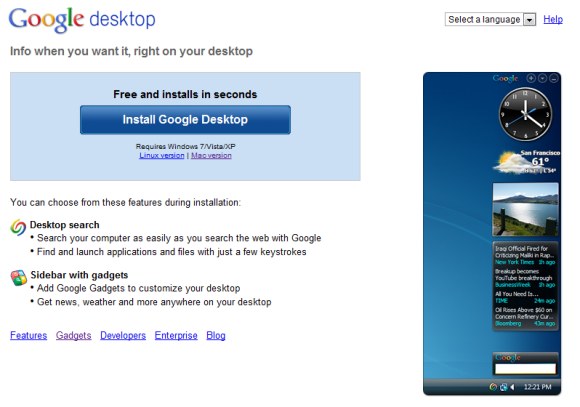Visit the Developers link
Viewport: 580px width, 407px height.
pos(123,335)
